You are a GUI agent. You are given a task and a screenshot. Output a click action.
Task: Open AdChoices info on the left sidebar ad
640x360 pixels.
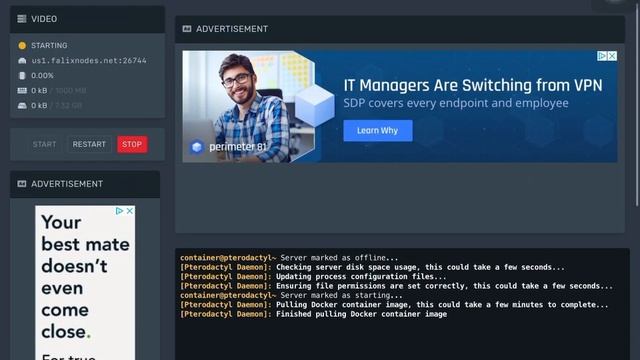point(119,211)
